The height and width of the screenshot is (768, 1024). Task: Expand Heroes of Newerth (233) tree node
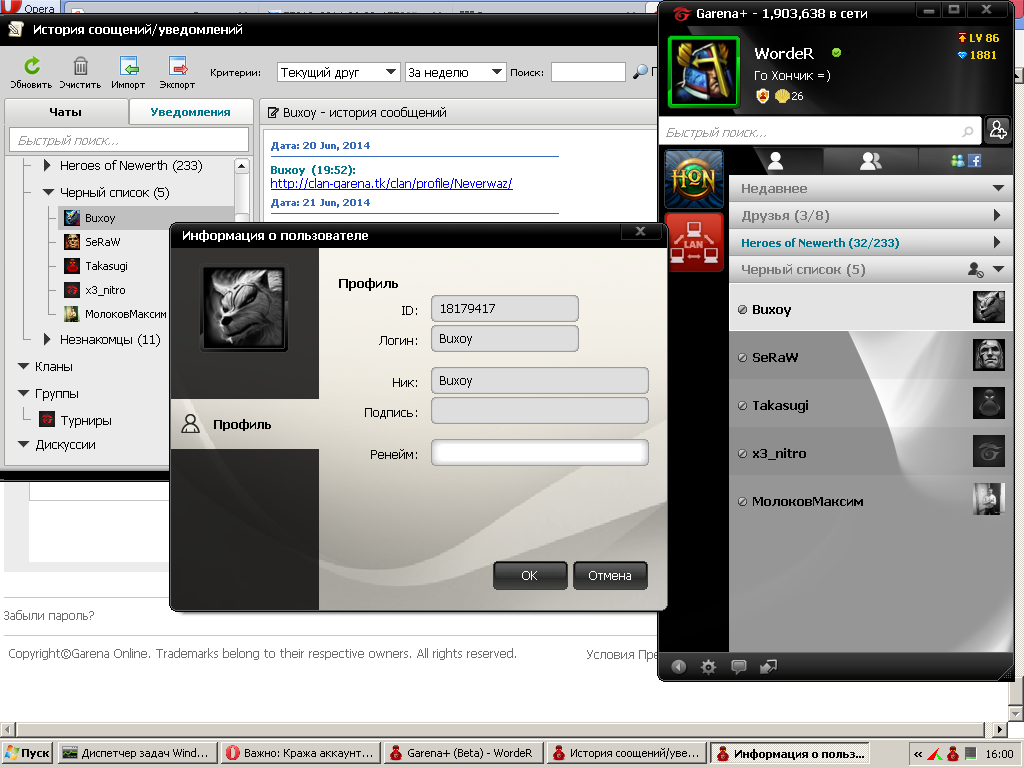(x=47, y=165)
